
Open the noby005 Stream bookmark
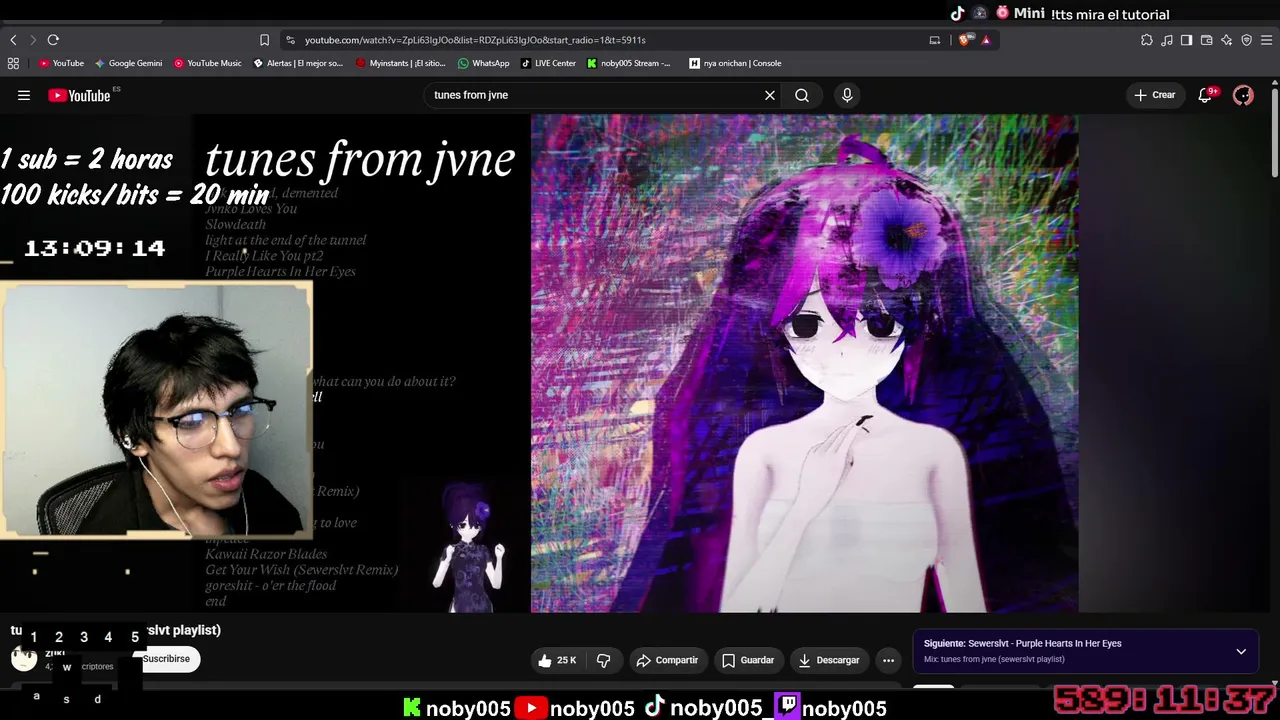[629, 63]
